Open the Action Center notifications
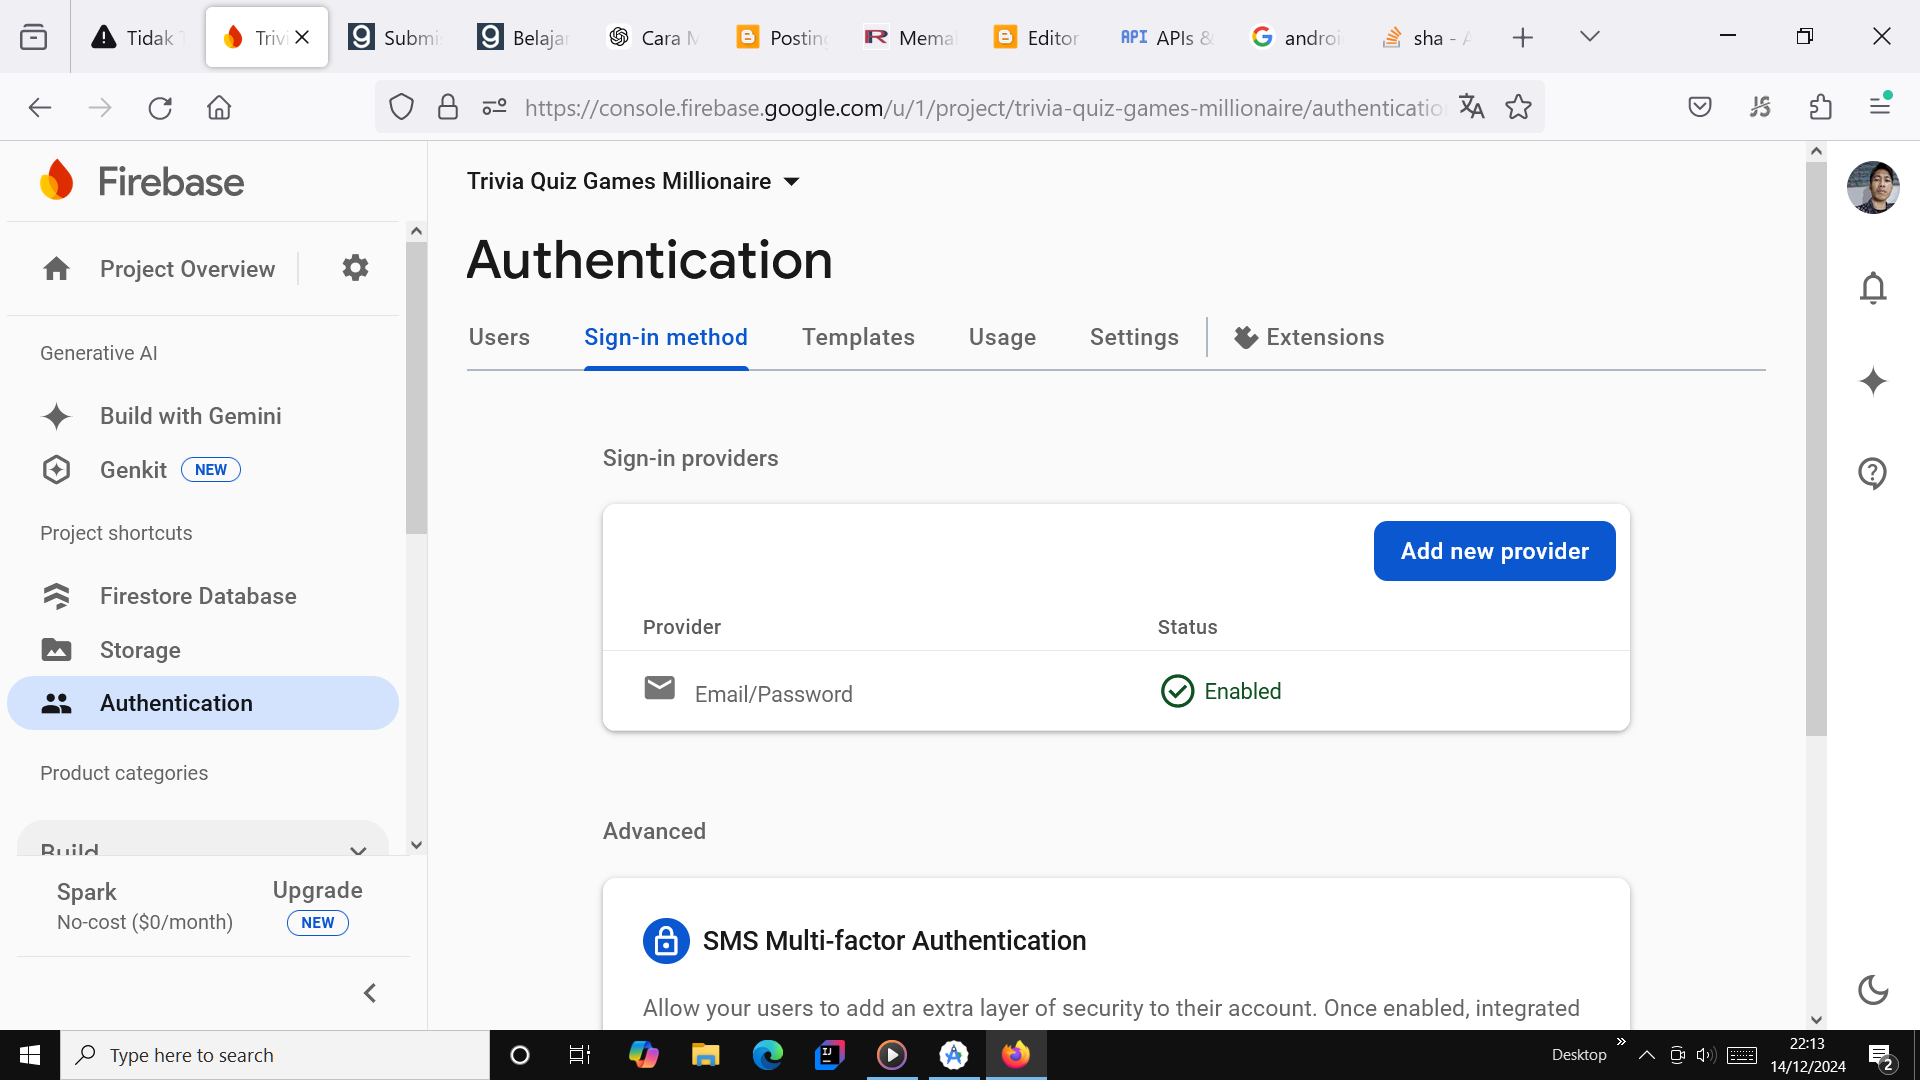This screenshot has height=1080, width=1920. [1880, 1056]
